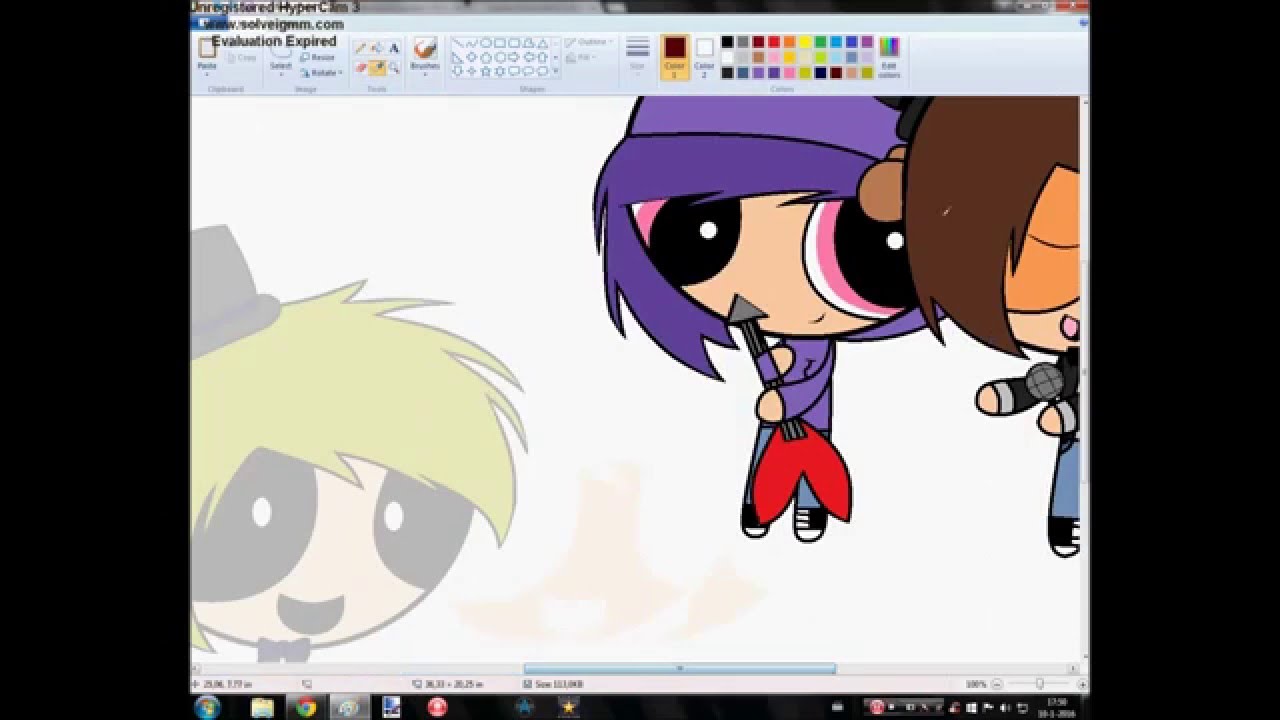The height and width of the screenshot is (720, 1280).
Task: Choose the Hexagon shape
Action: pos(500,57)
